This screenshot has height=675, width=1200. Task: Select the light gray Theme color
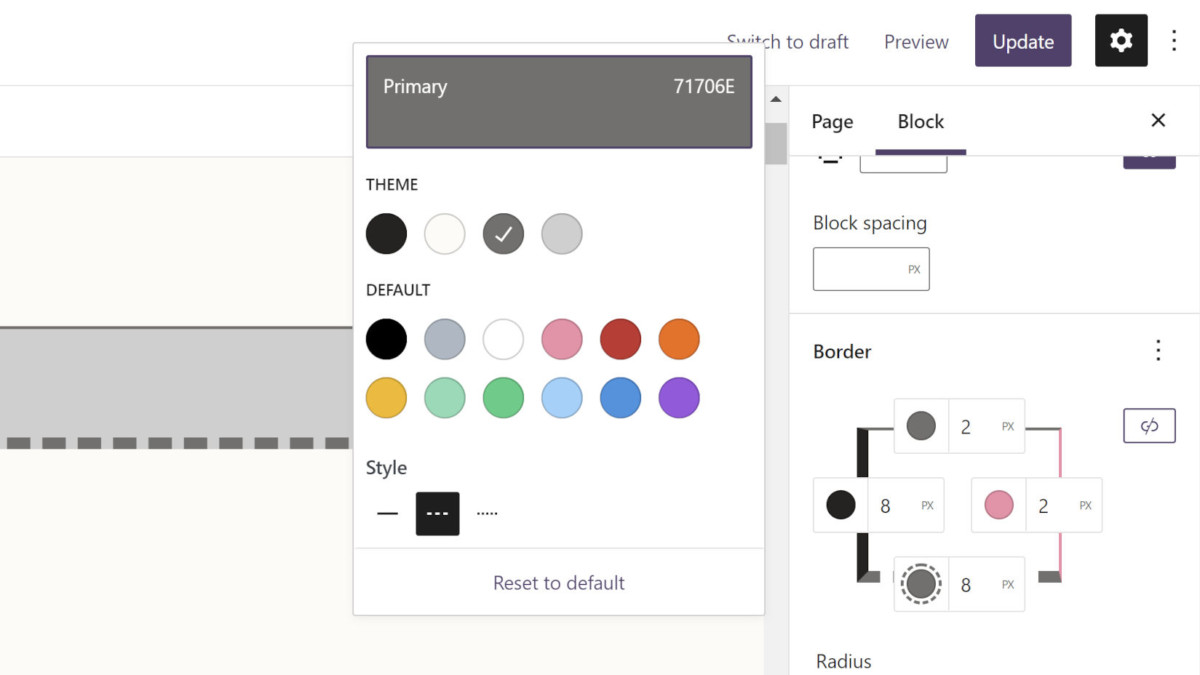(x=561, y=233)
